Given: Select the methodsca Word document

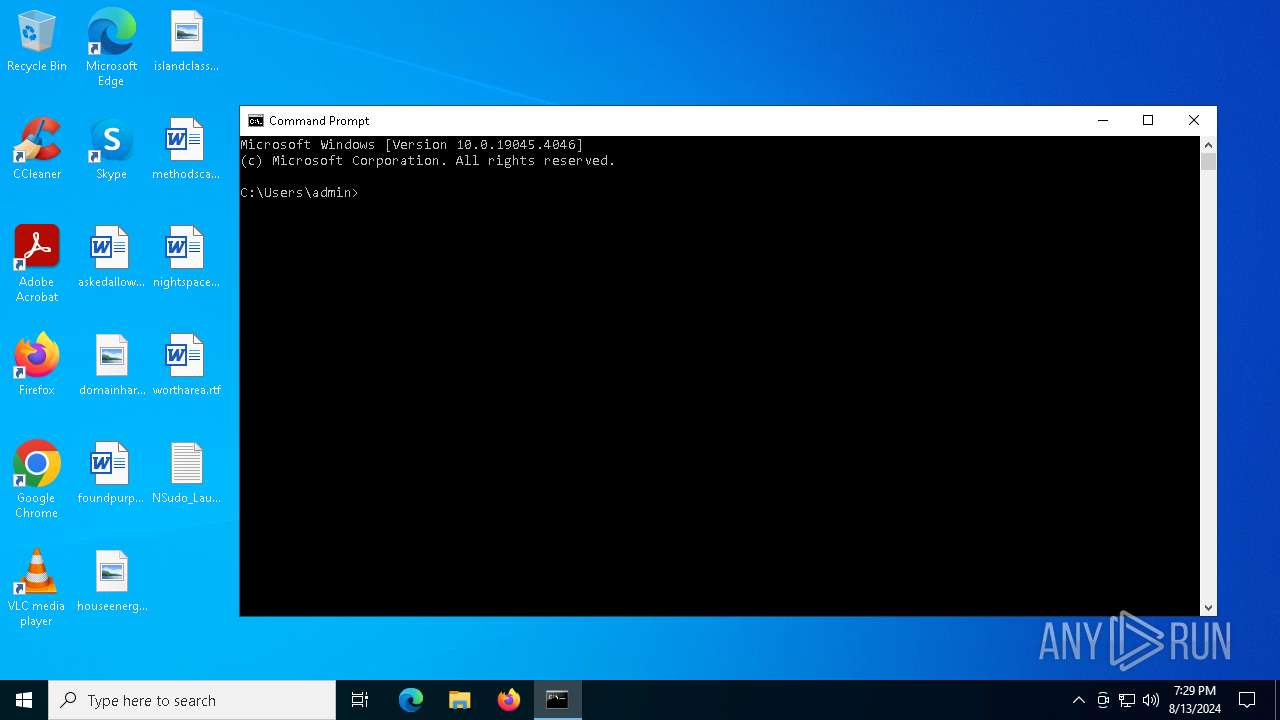Looking at the screenshot, I should (186, 150).
